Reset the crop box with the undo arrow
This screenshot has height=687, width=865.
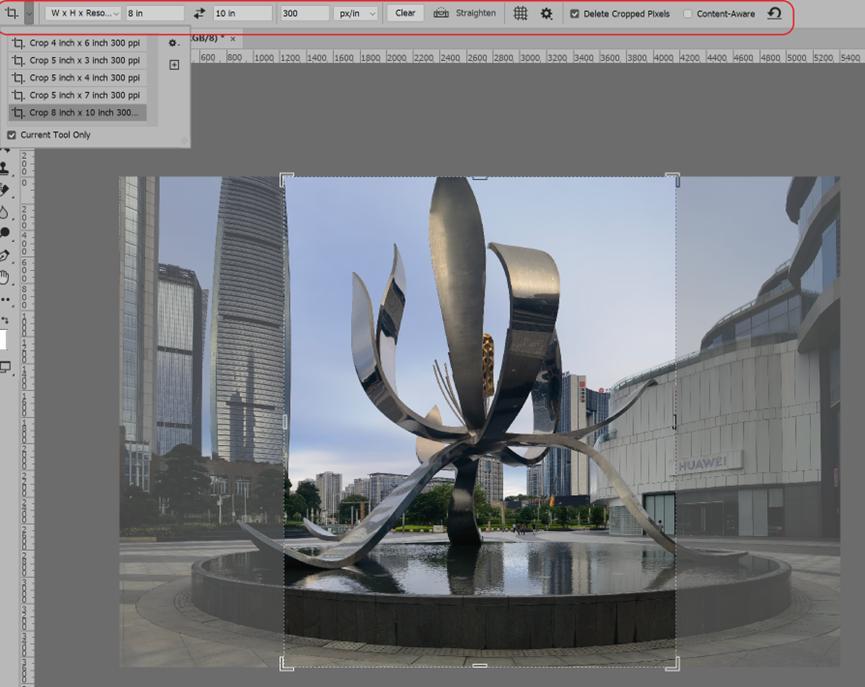click(x=774, y=14)
